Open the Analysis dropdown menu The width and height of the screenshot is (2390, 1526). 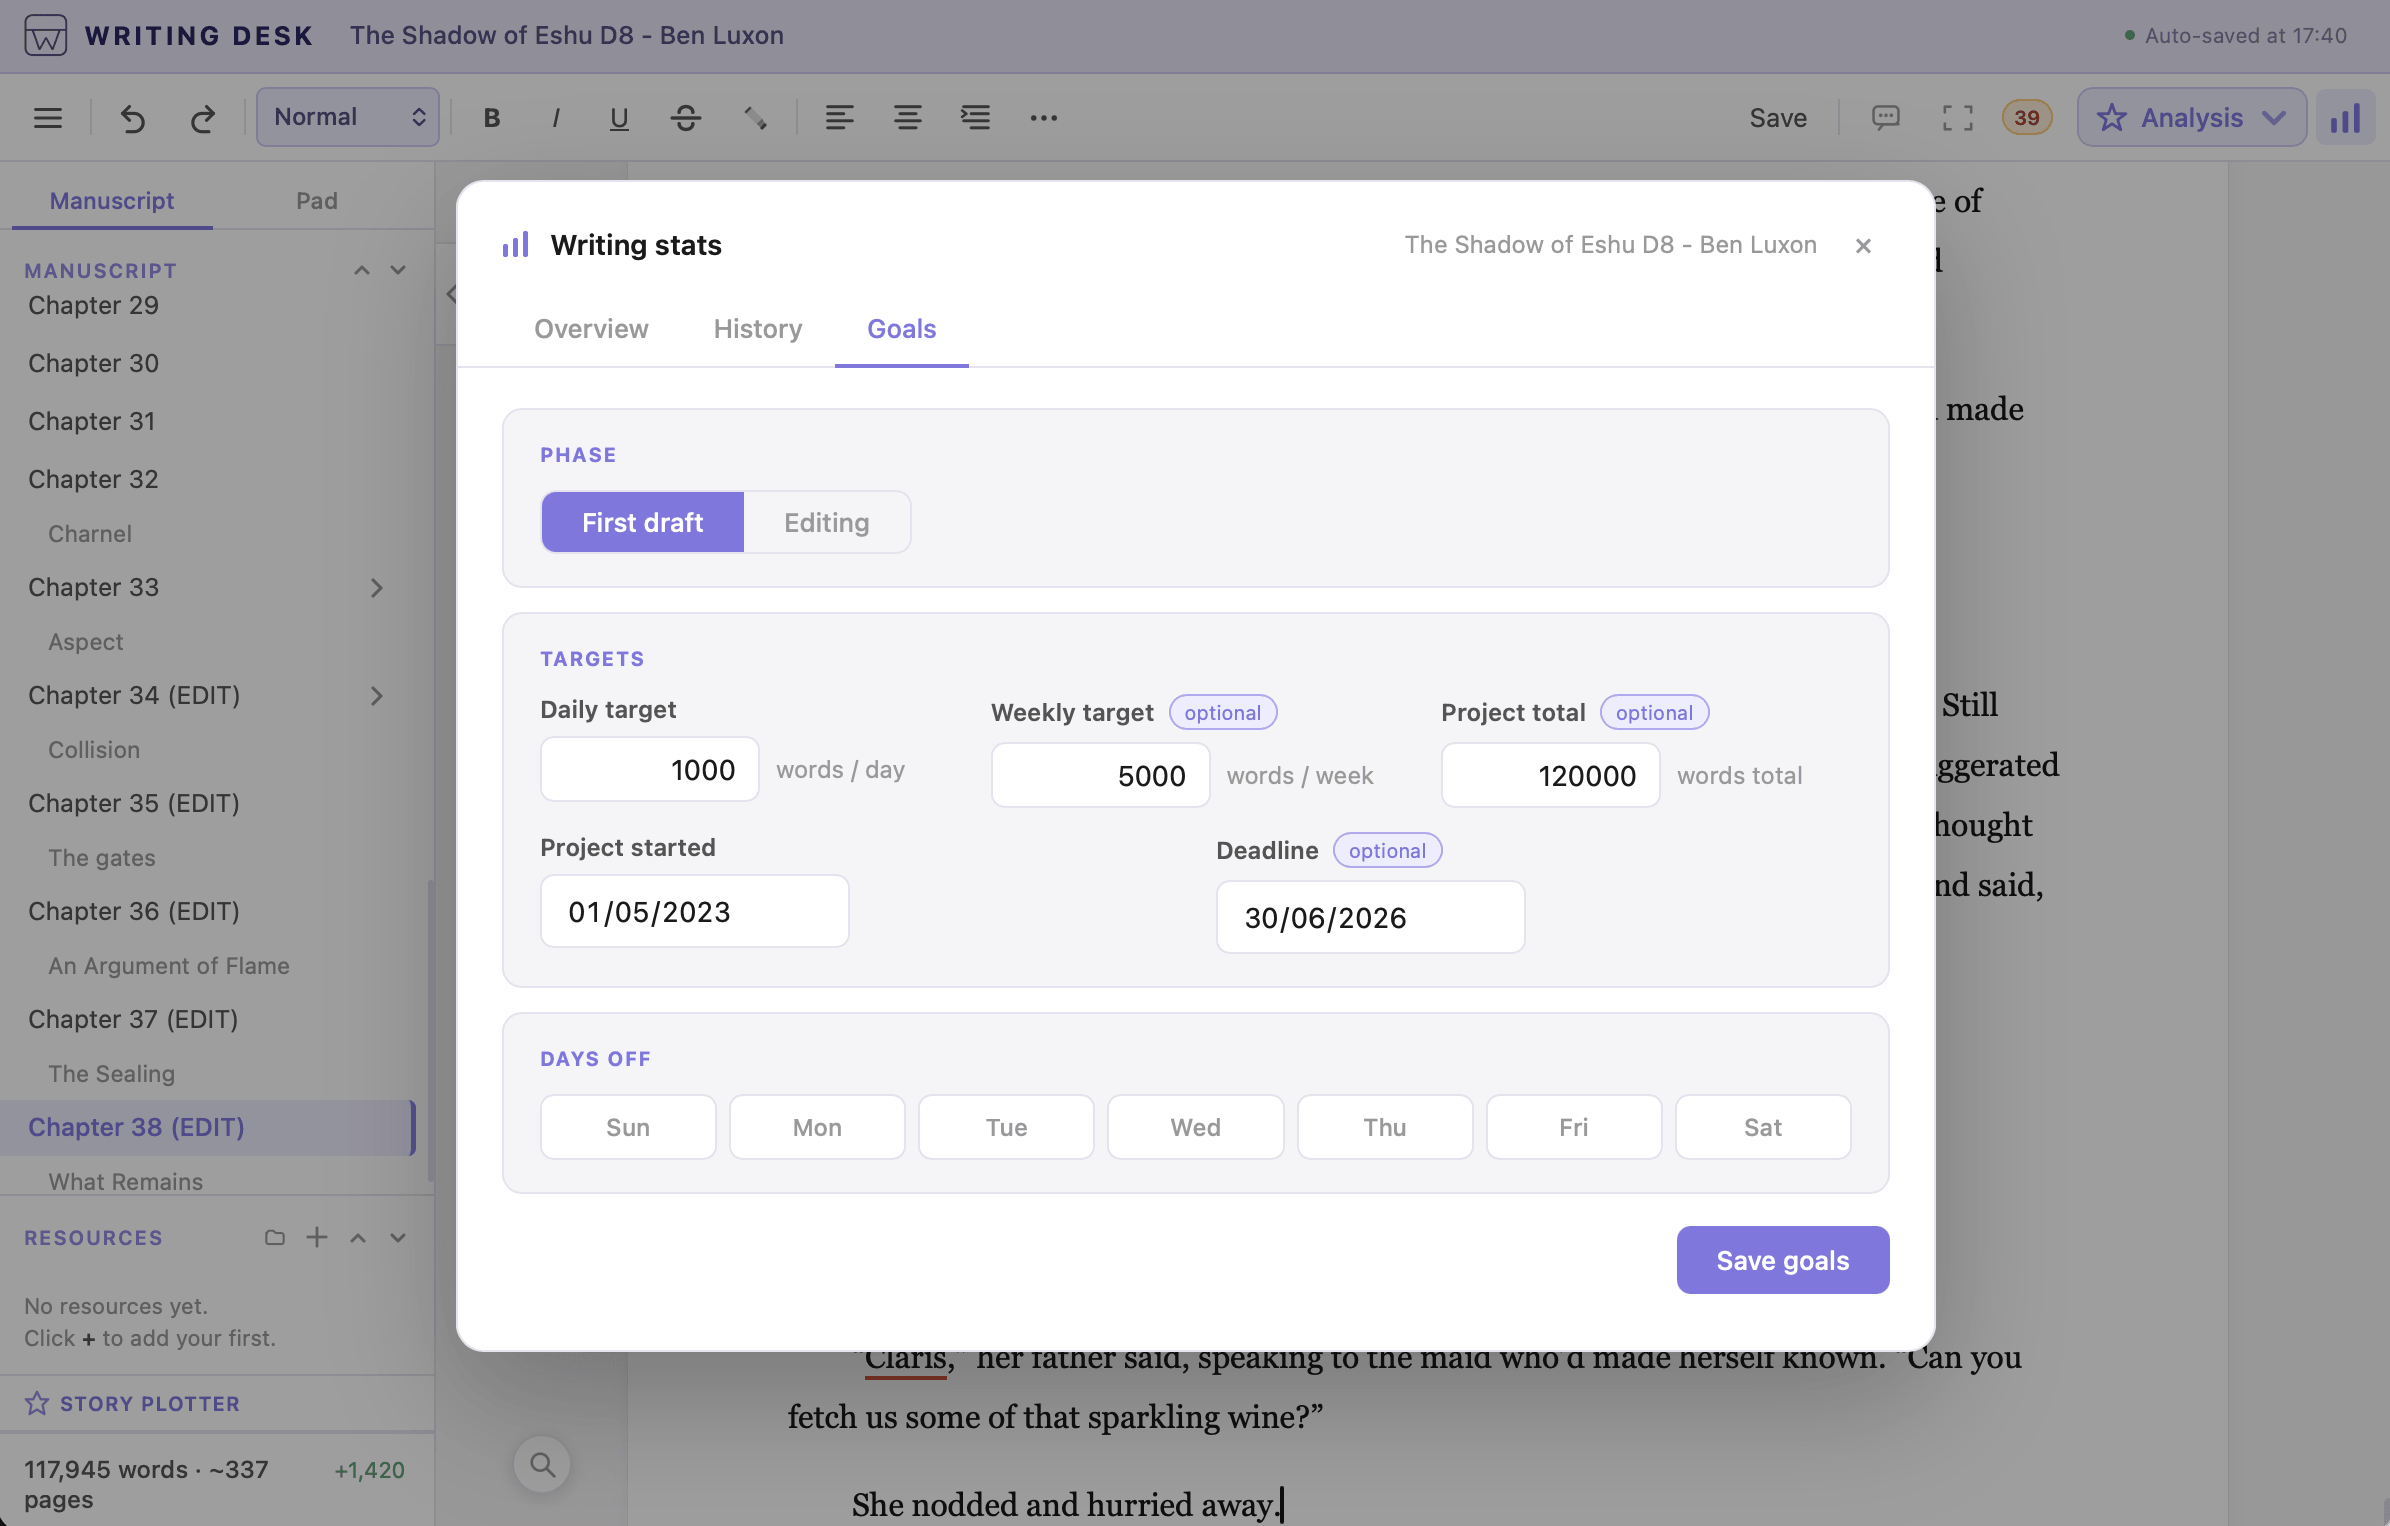(2191, 118)
